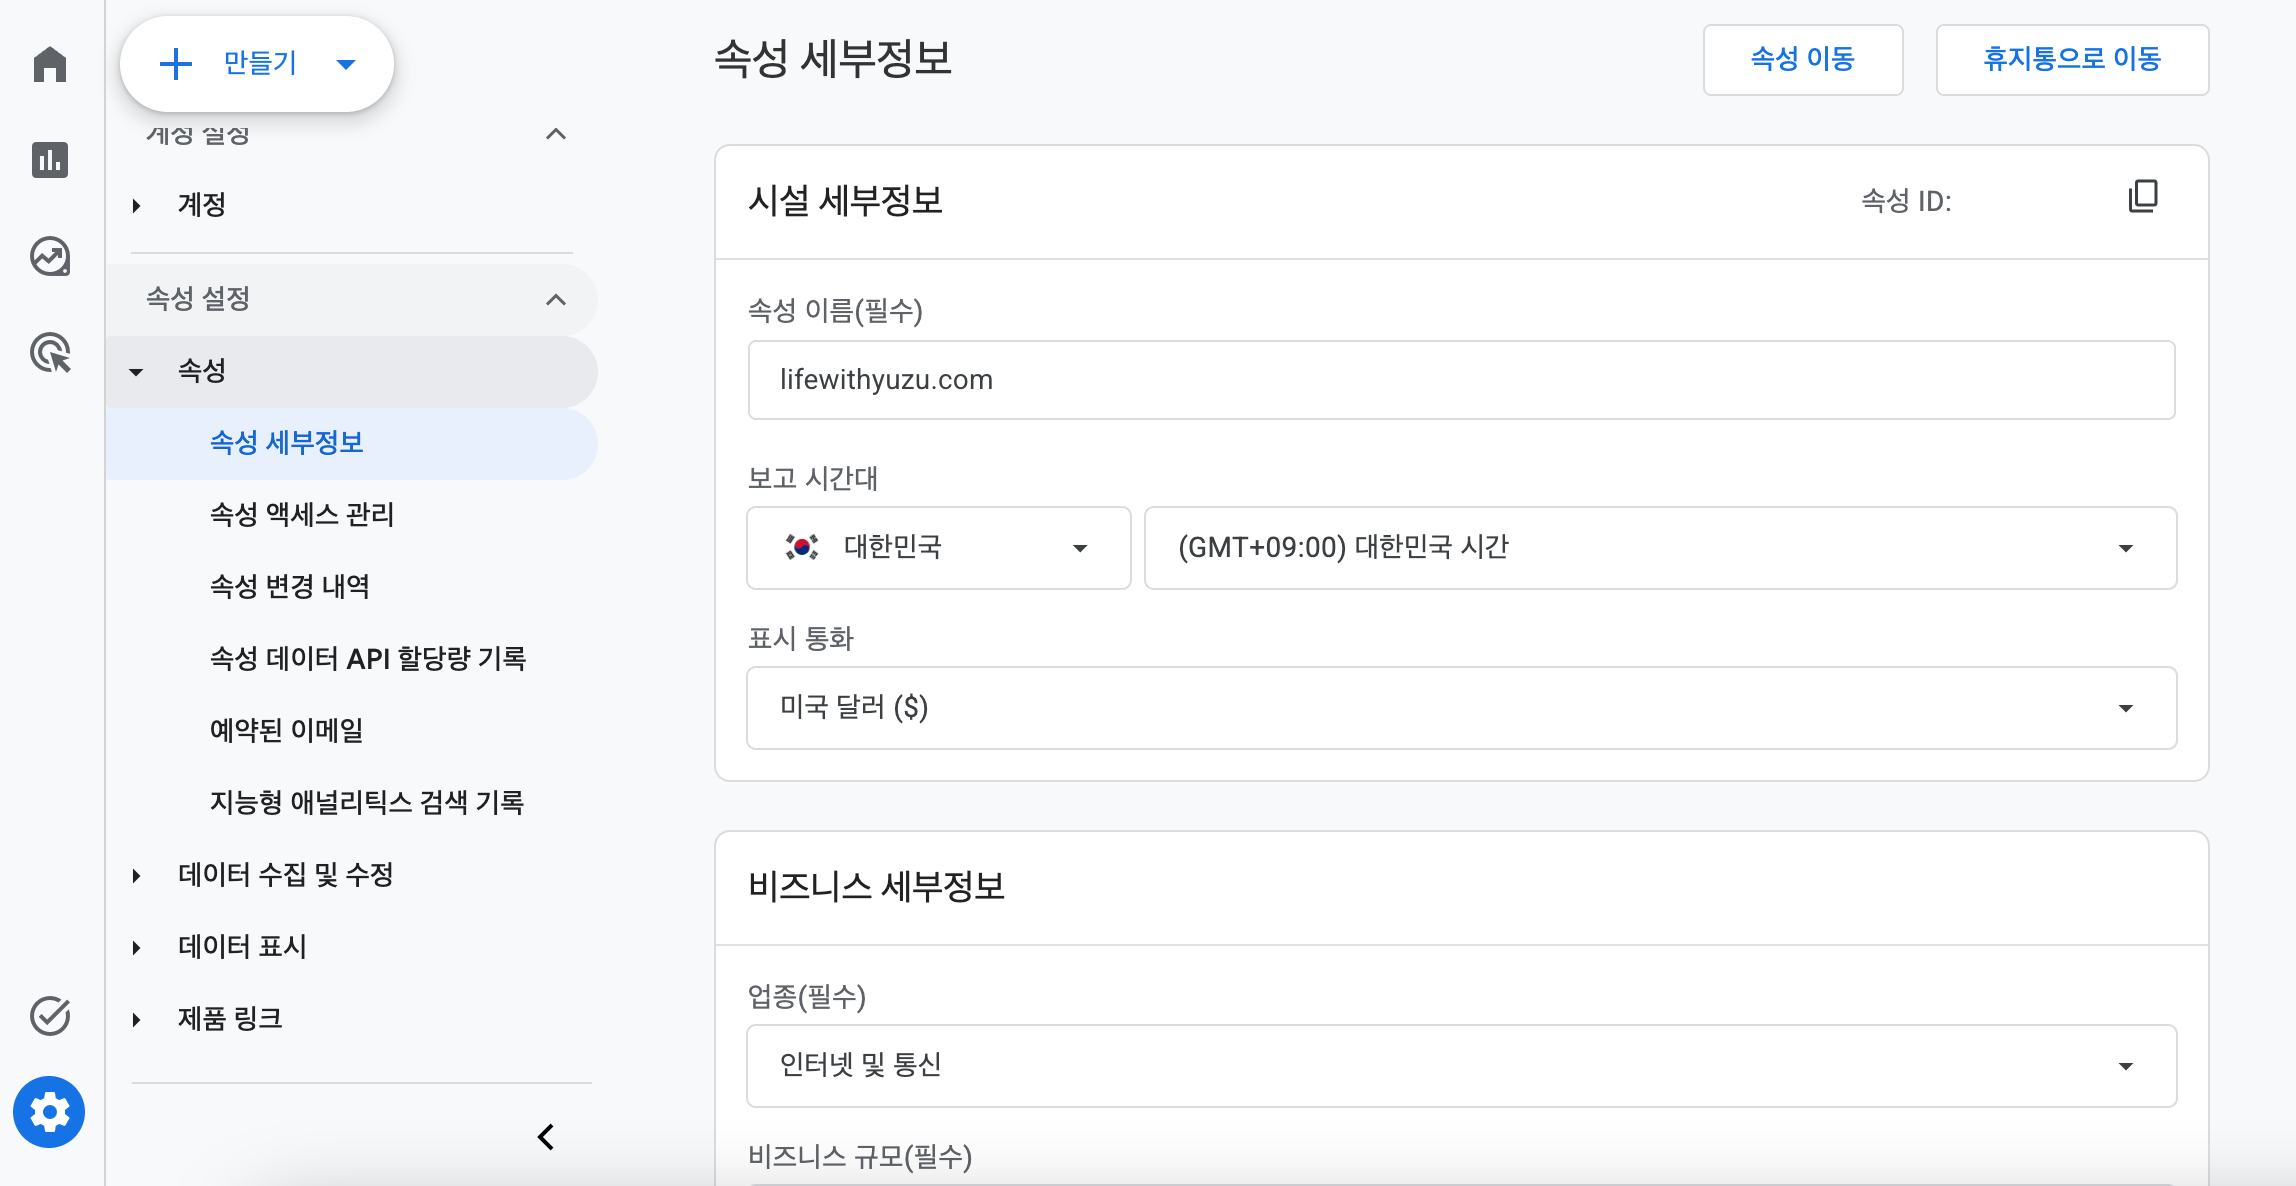The image size is (2296, 1186).
Task: Collapse the 계정 설정 section chevron
Action: click(556, 134)
